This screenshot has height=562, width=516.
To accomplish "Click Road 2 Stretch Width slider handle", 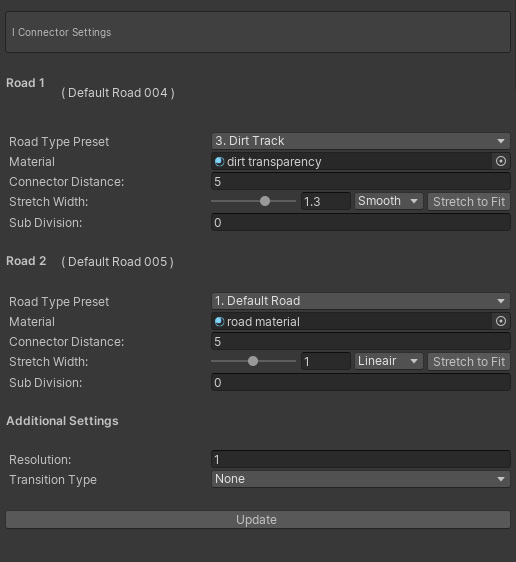I will point(253,361).
